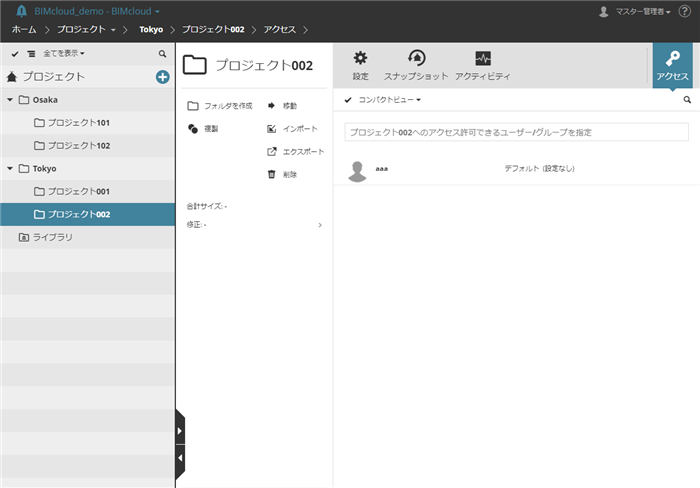Click the user/group access input field
700x488 pixels.
517,132
